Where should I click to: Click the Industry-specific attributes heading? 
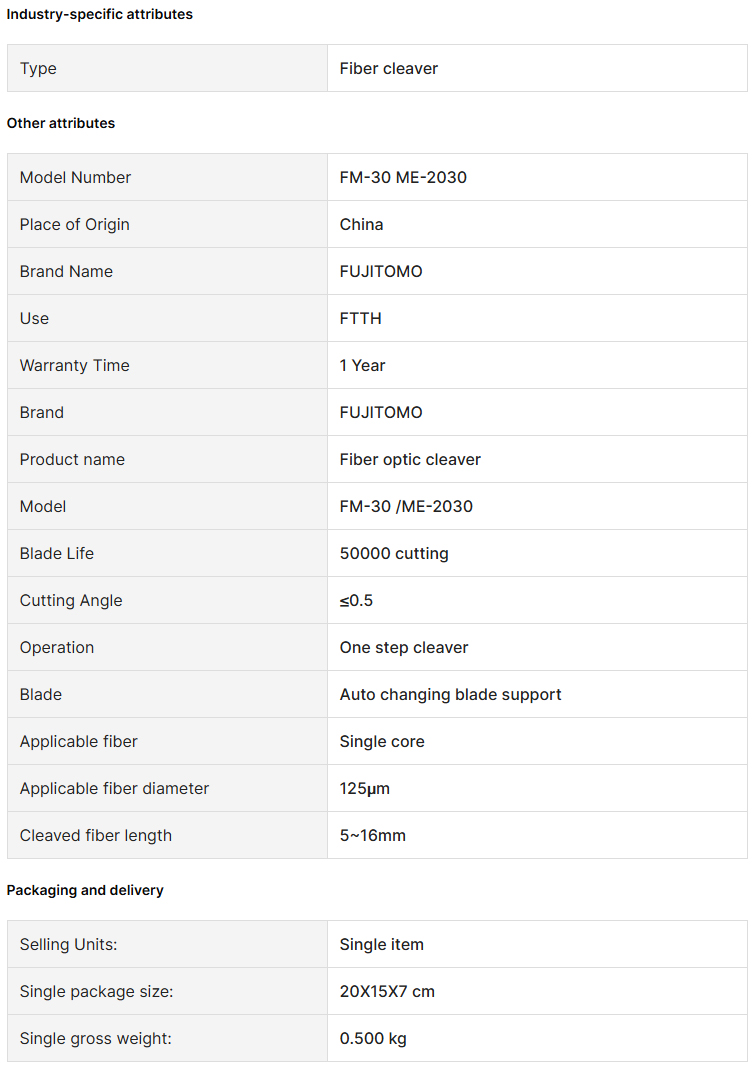[x=100, y=14]
